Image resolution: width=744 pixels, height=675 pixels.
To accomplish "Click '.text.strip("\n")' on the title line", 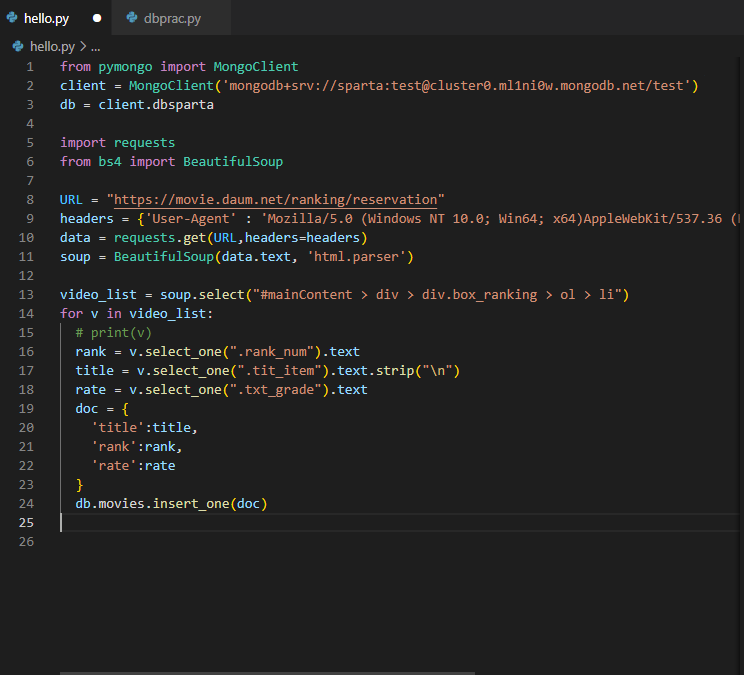I will (x=395, y=370).
